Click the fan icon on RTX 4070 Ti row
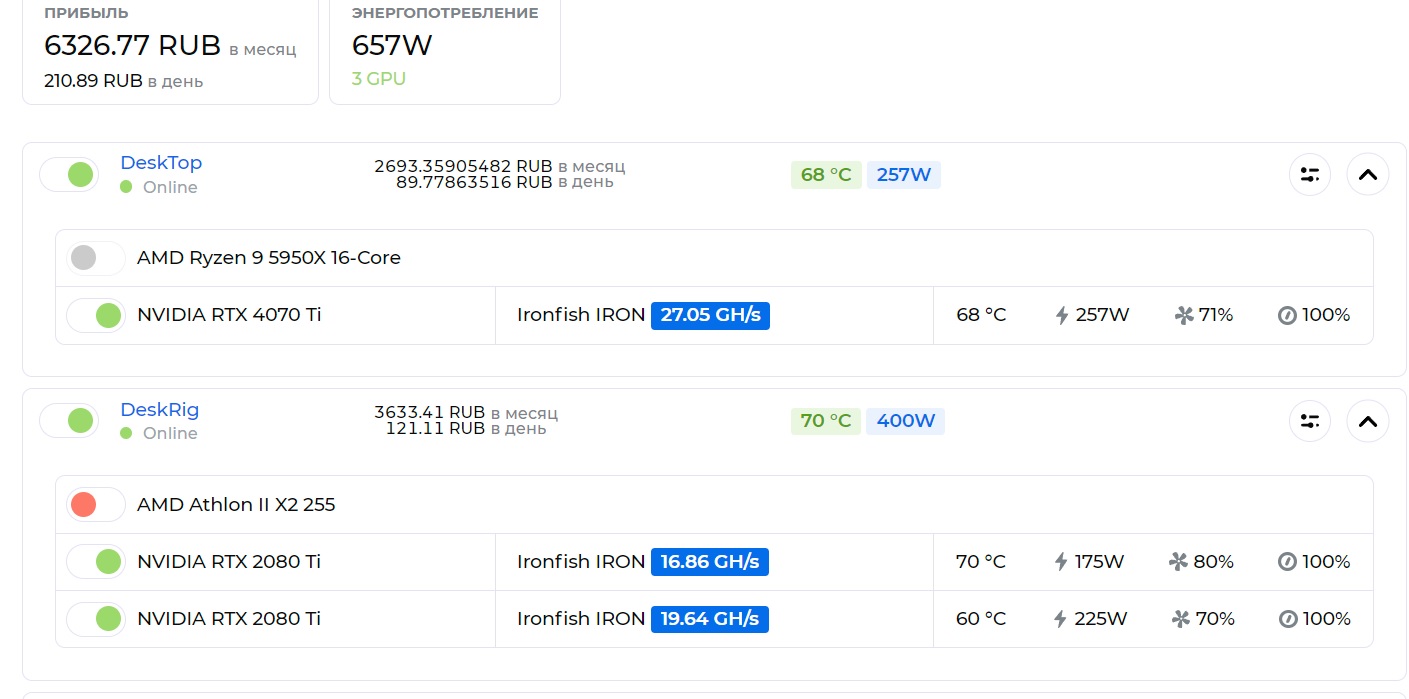The image size is (1409, 699). click(1184, 316)
